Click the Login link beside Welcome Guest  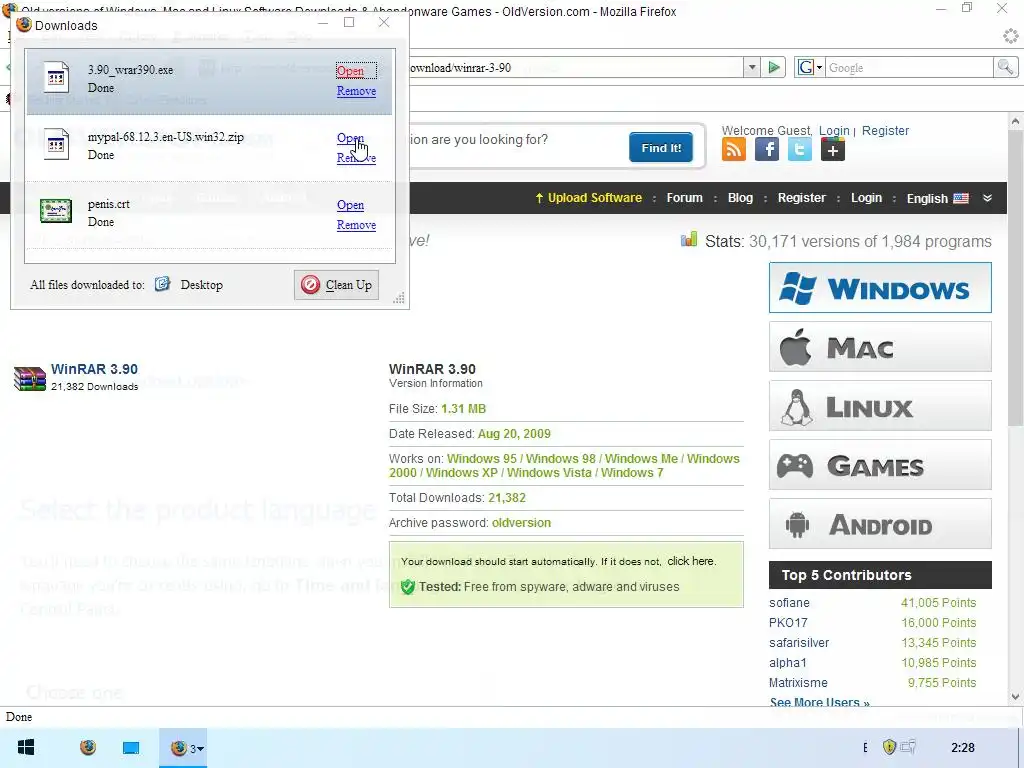point(834,131)
